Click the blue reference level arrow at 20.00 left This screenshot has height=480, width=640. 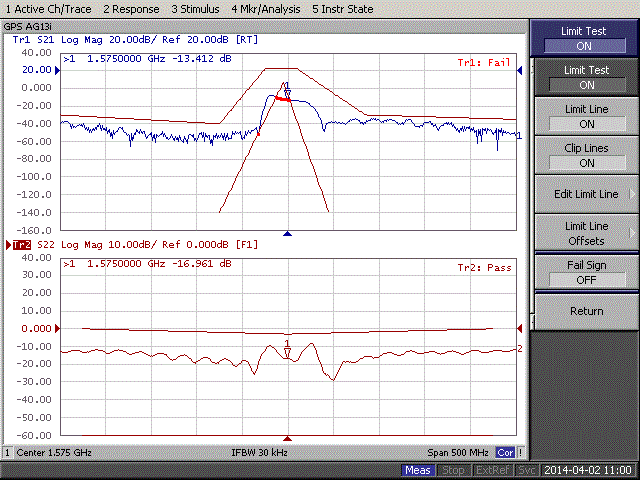coord(58,70)
